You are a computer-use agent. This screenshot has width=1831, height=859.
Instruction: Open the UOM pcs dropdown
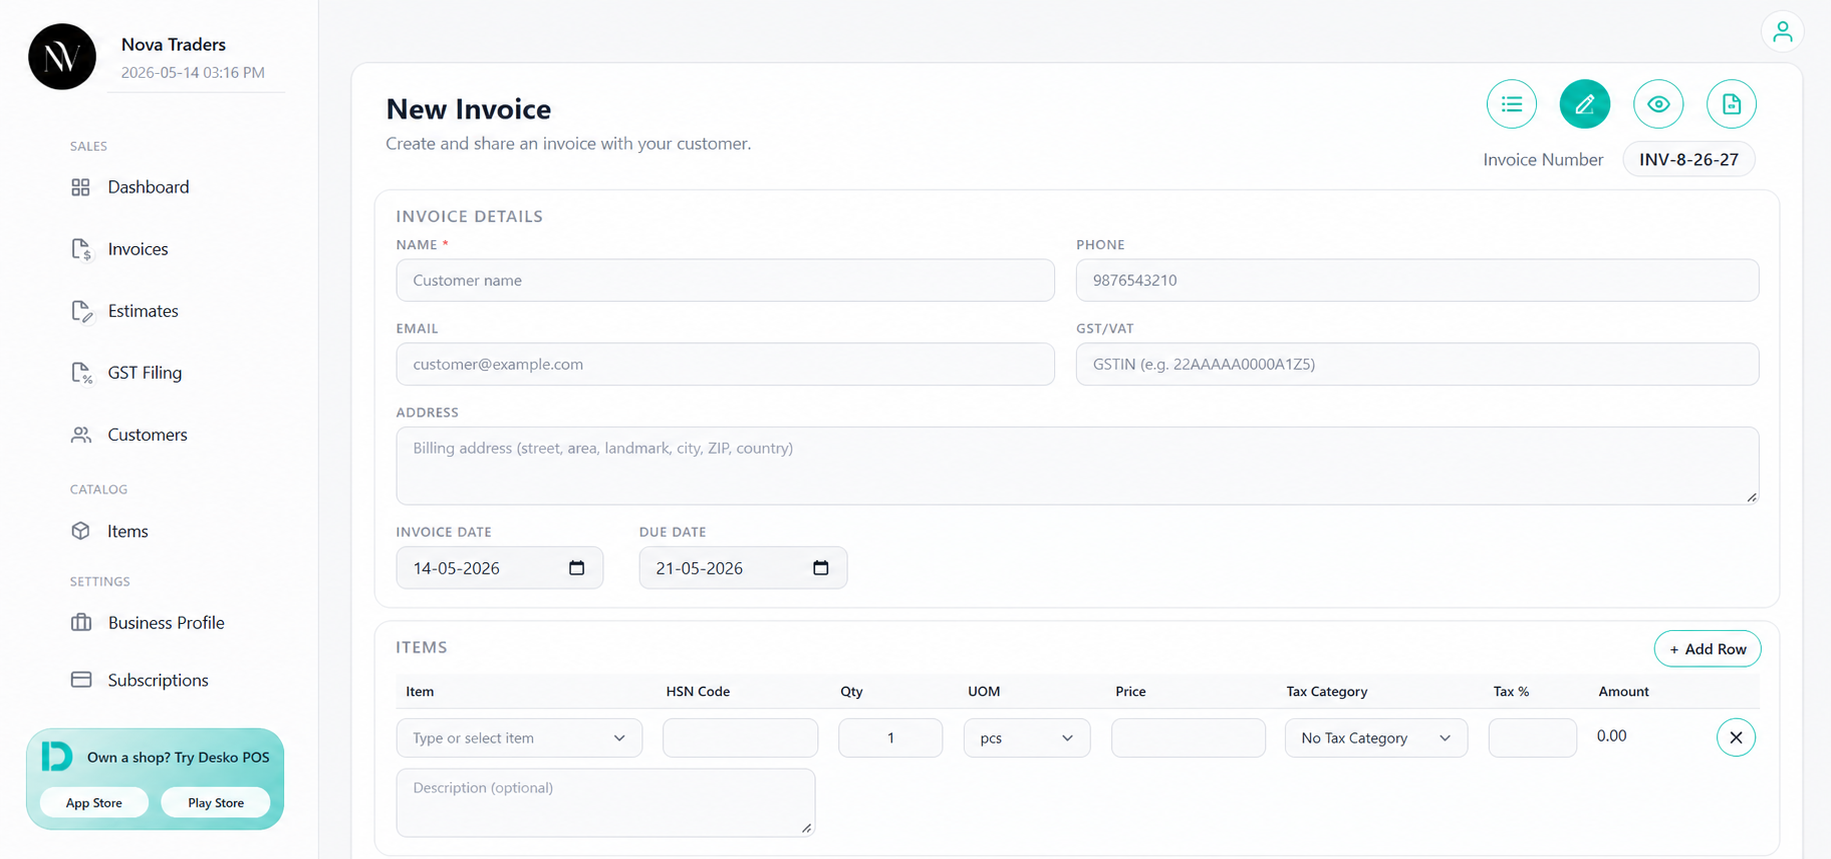1027,738
